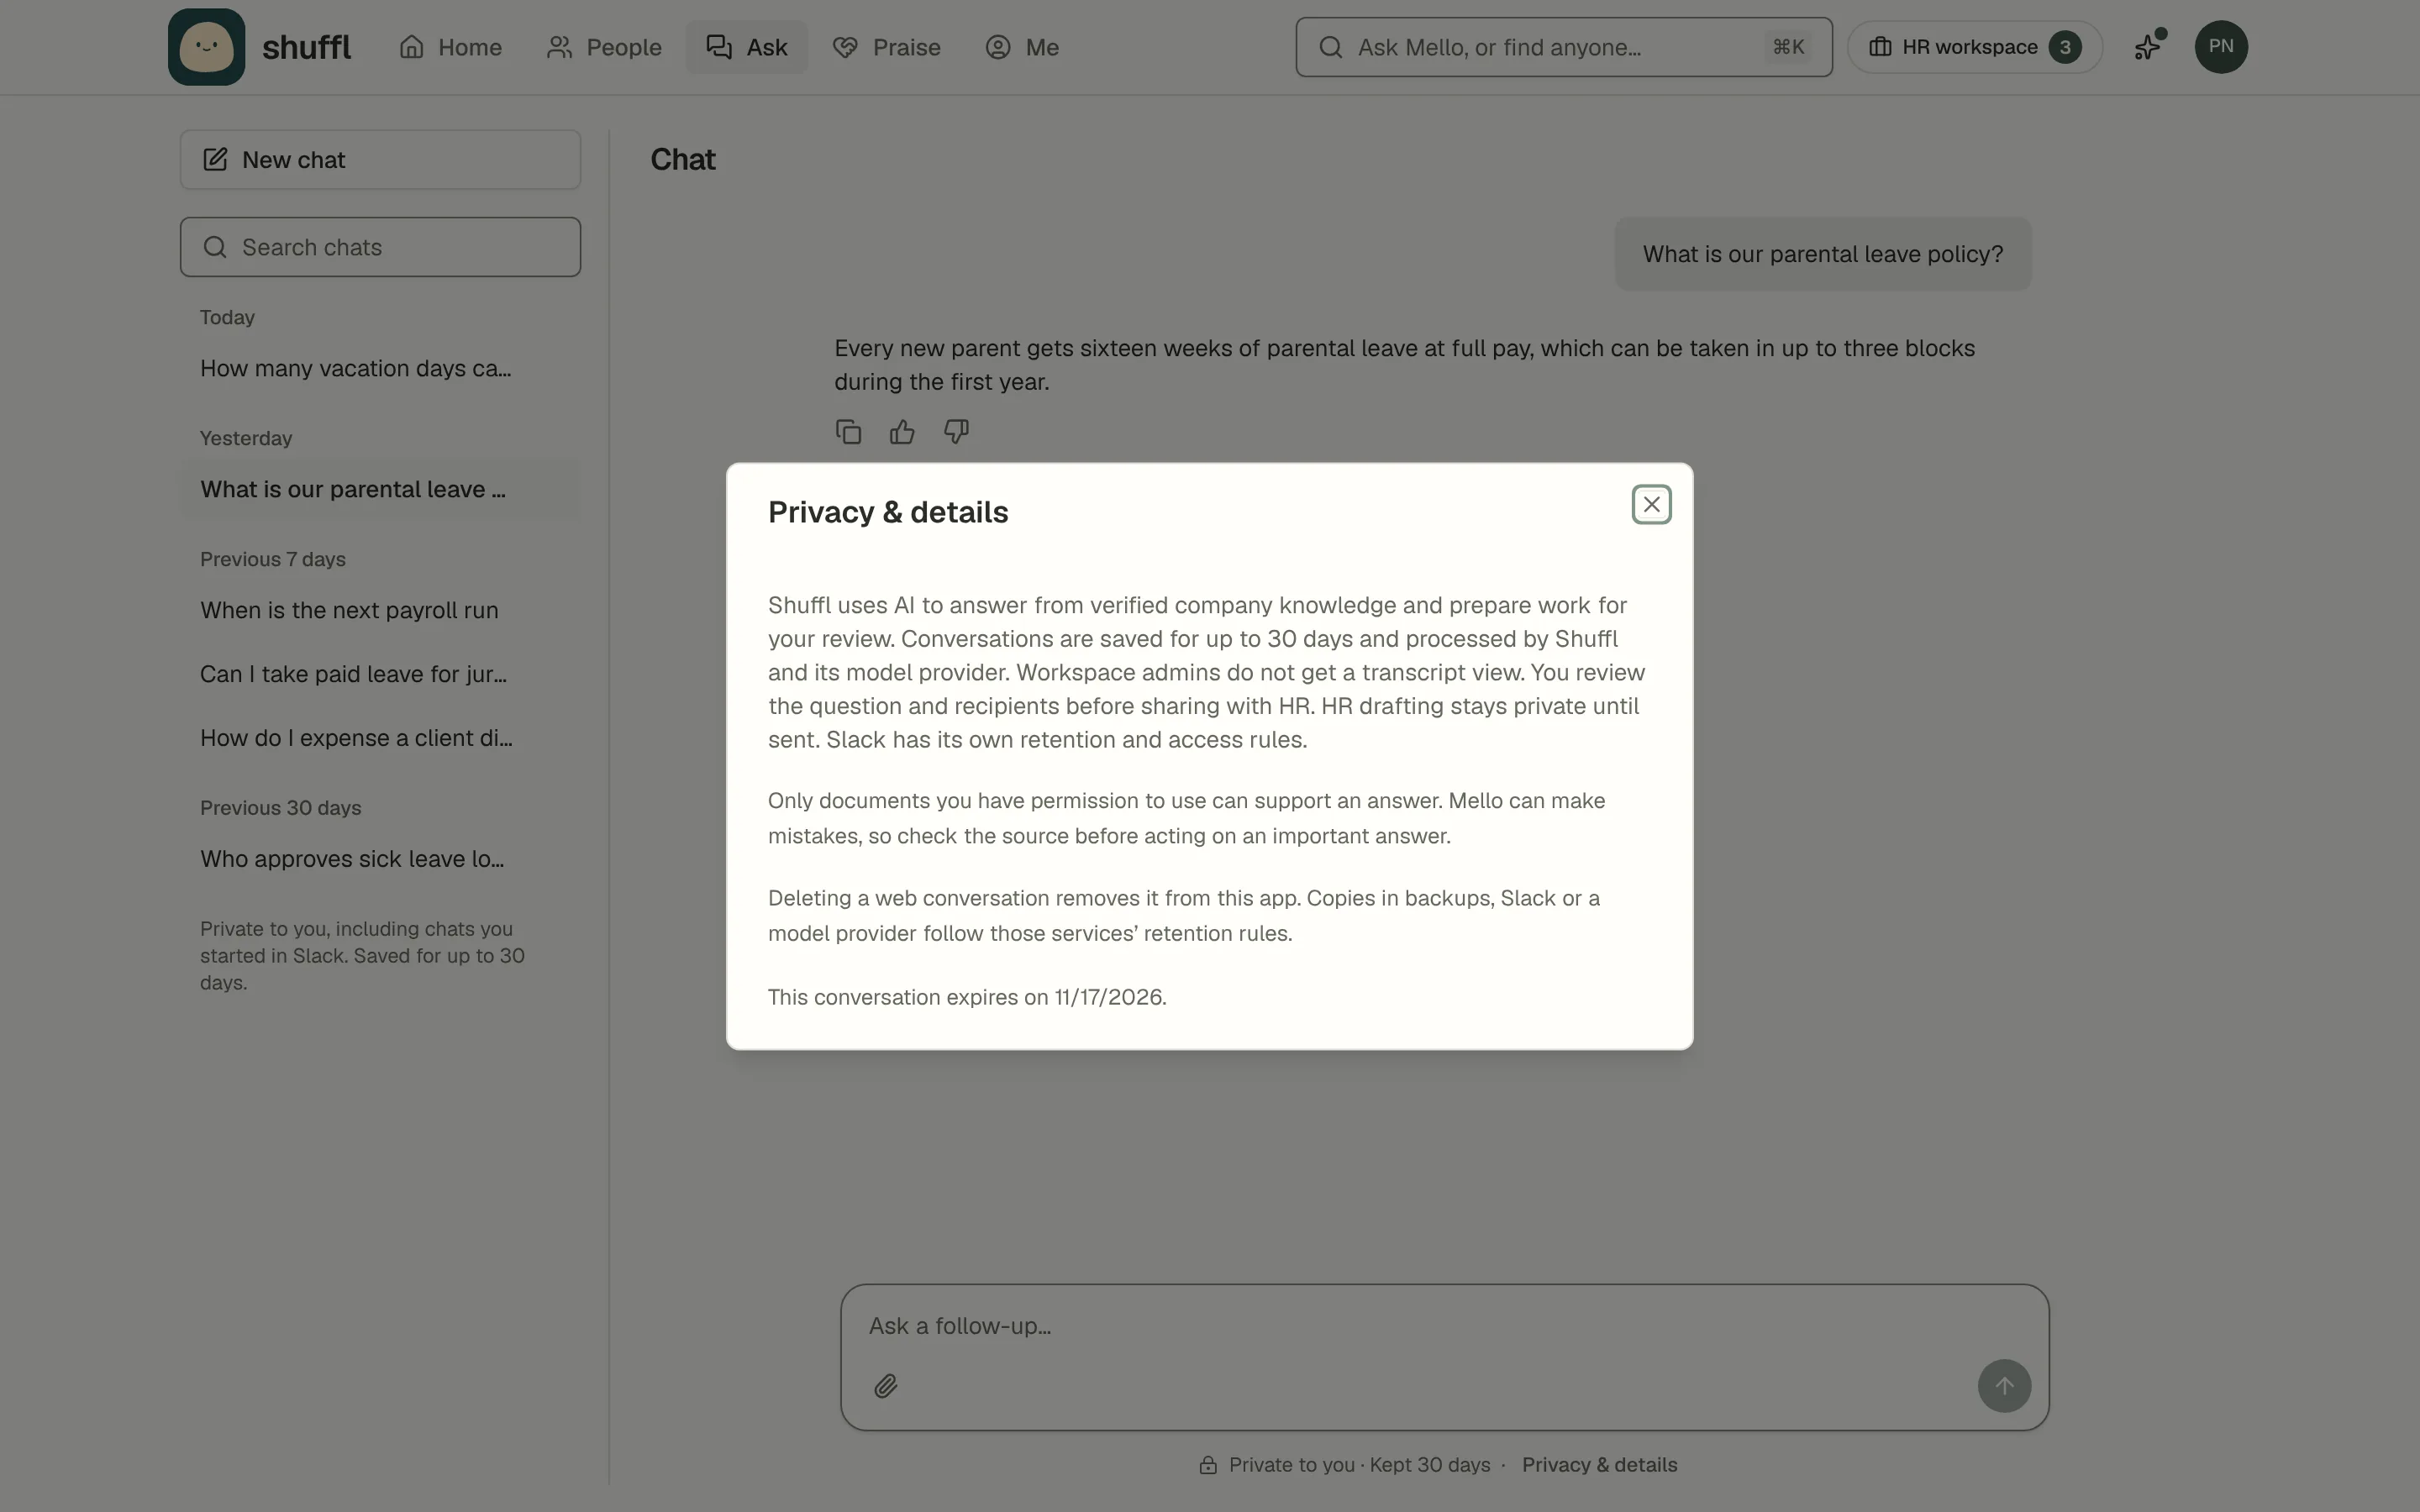Copy the parental leave answer
The image size is (2420, 1512).
coord(848,432)
